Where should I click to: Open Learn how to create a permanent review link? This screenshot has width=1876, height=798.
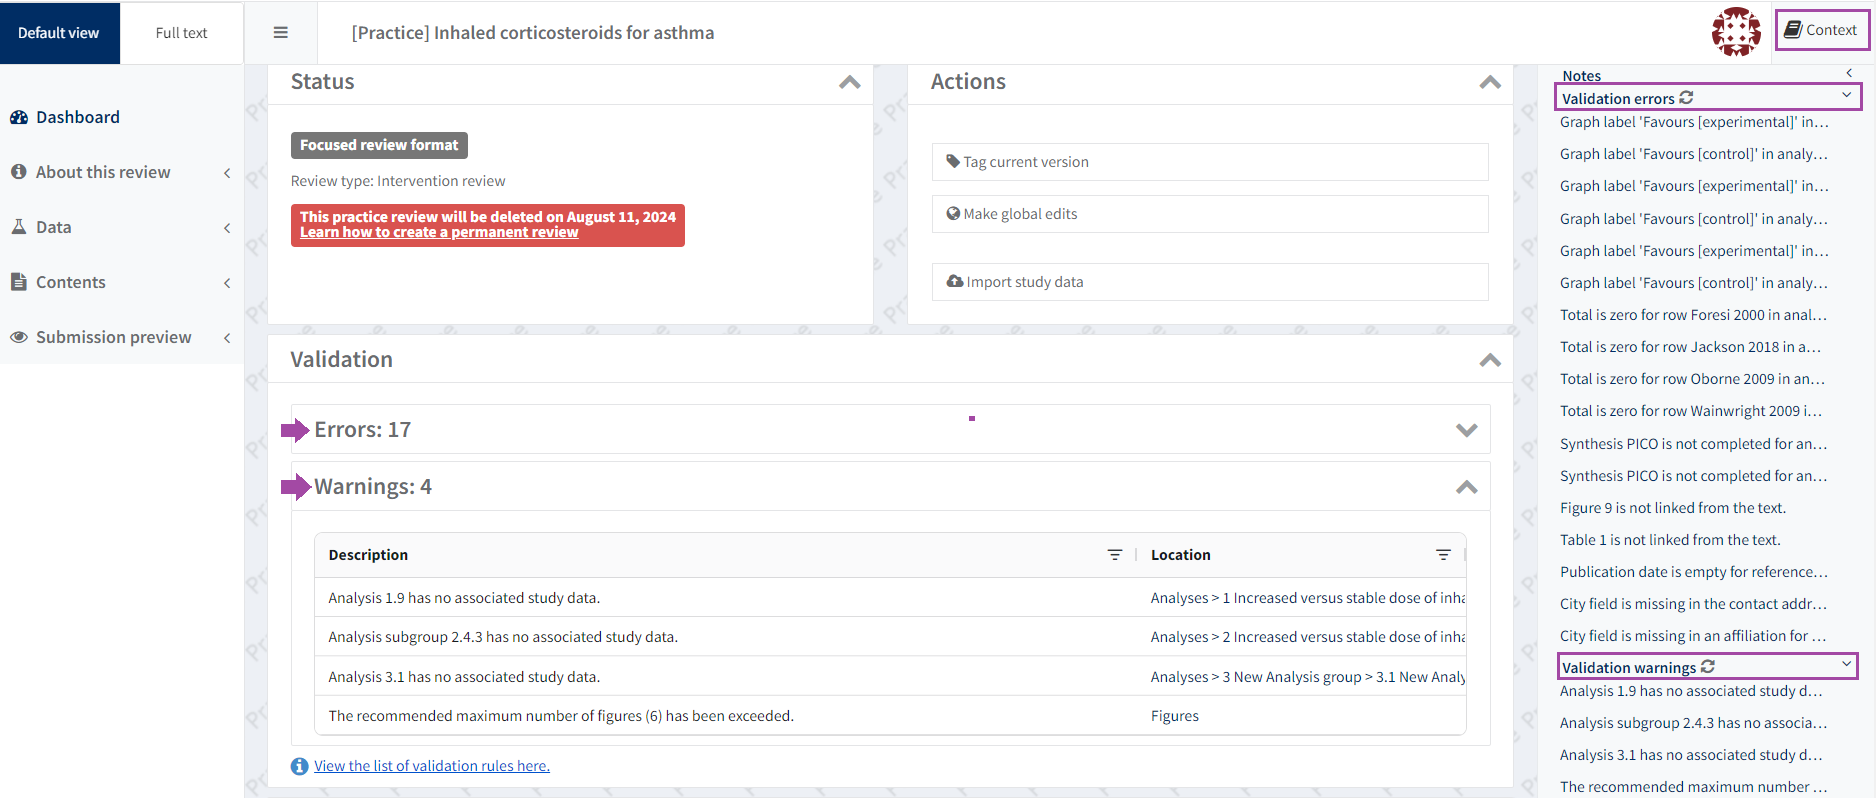[x=439, y=233]
